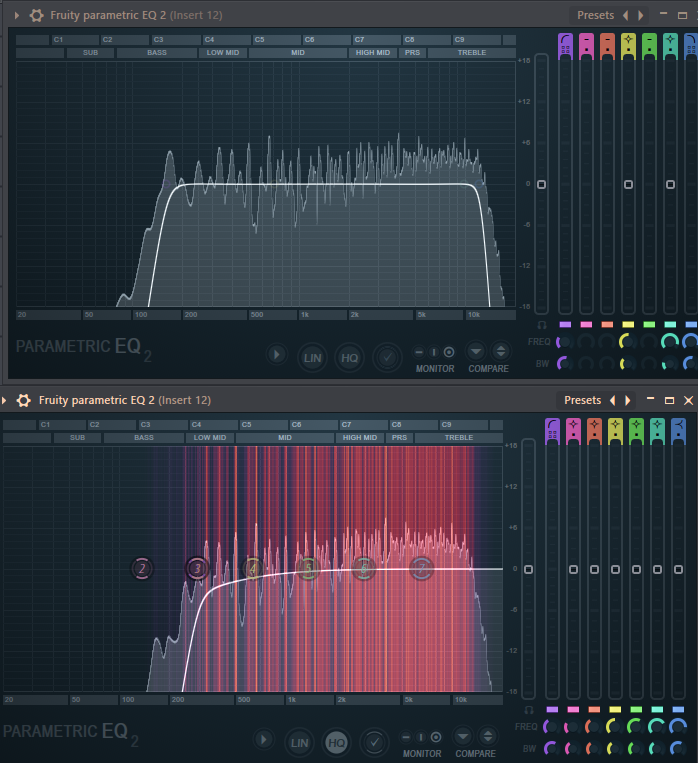Click green band type icon in bottom window
698x763 pixels.
pyautogui.click(x=636, y=431)
